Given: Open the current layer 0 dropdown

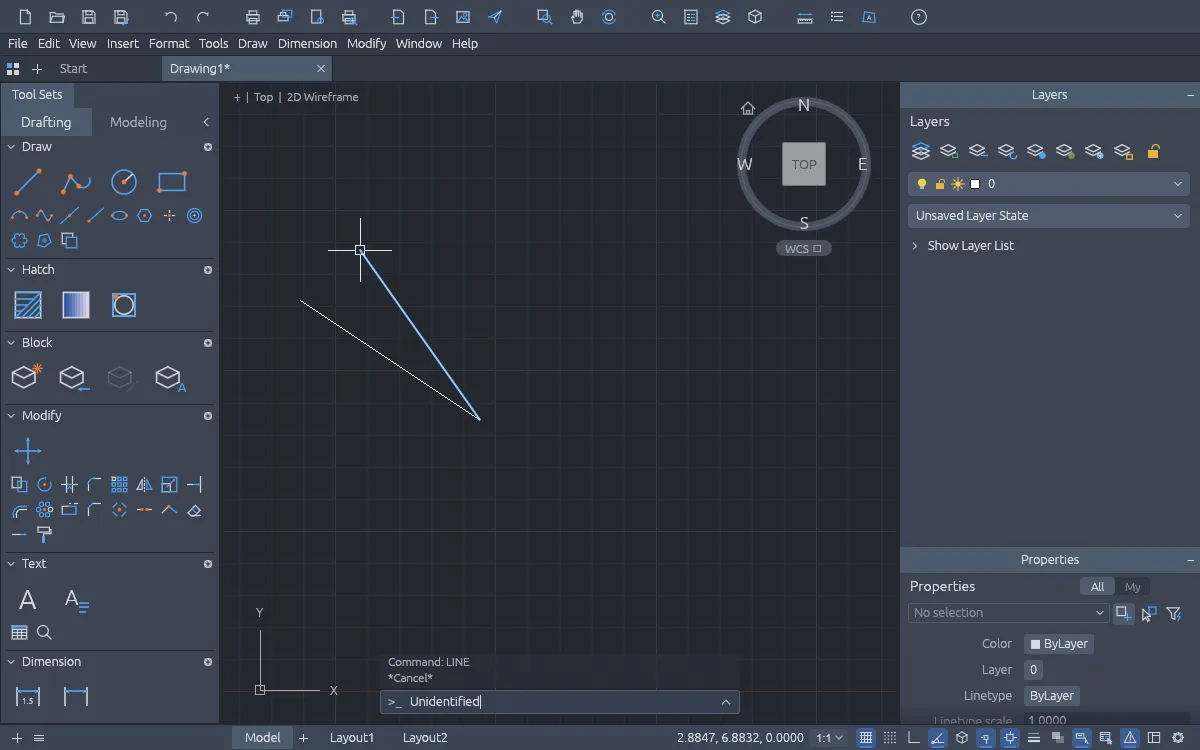Looking at the screenshot, I should click(x=1049, y=184).
